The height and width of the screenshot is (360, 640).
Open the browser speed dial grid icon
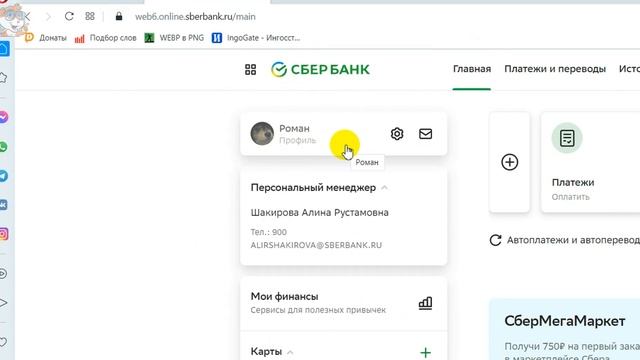(x=90, y=16)
